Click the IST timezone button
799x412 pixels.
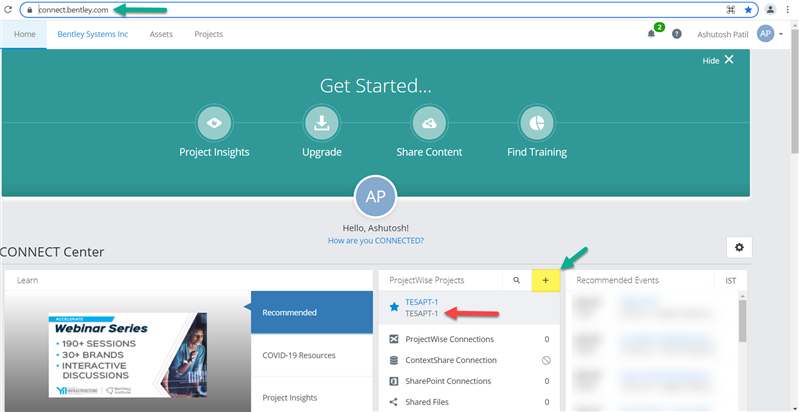(731, 281)
